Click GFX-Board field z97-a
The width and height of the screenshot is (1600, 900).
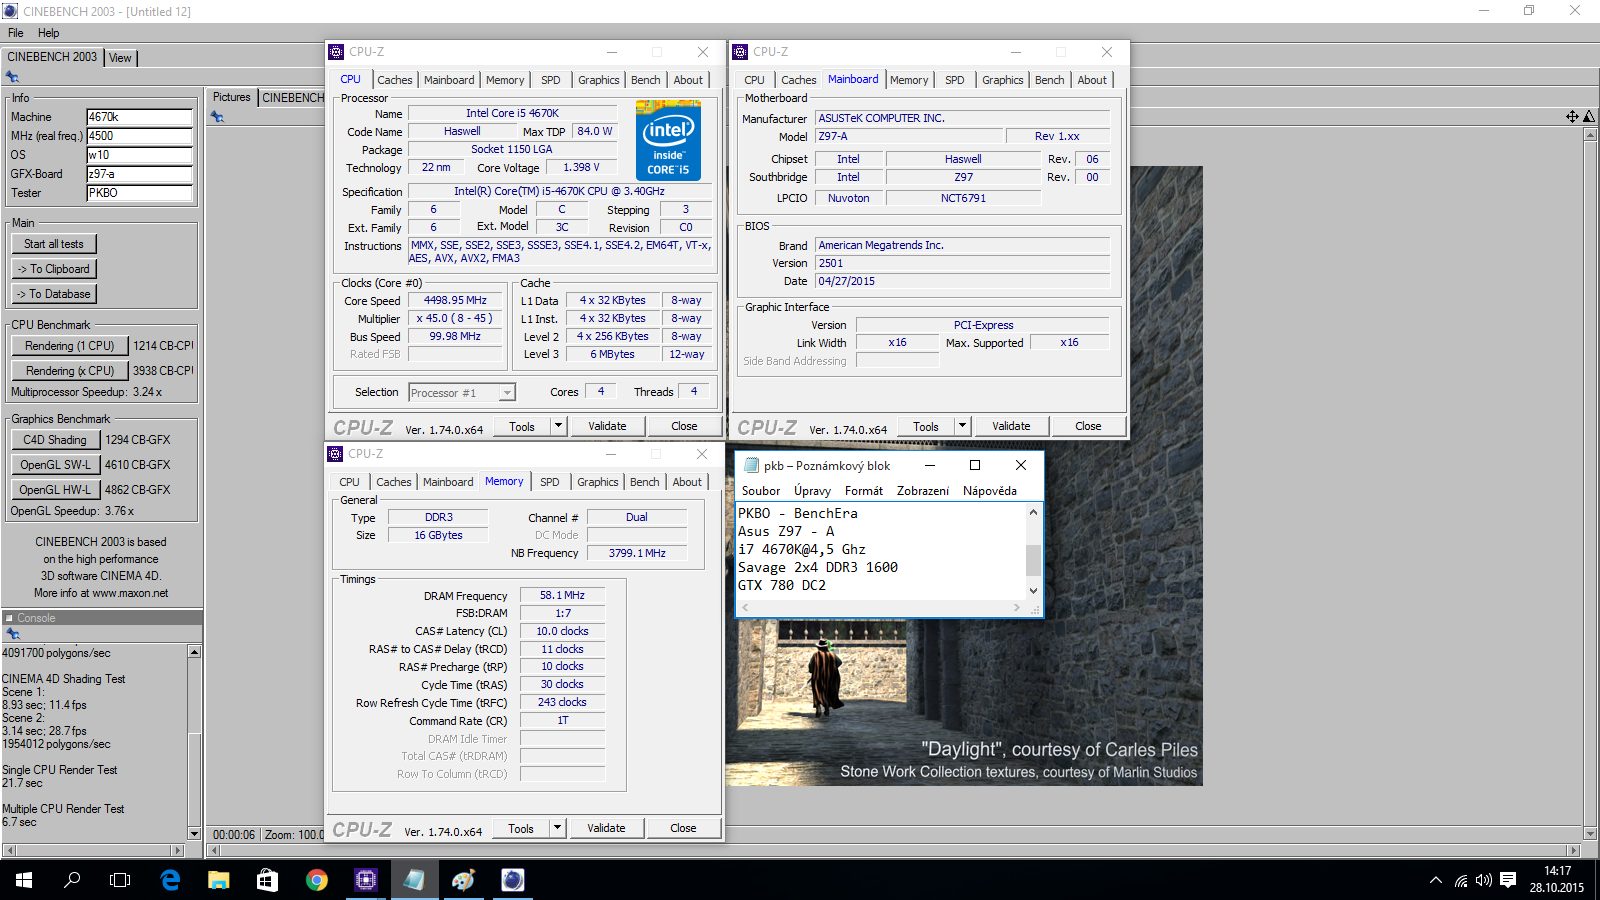coord(139,174)
